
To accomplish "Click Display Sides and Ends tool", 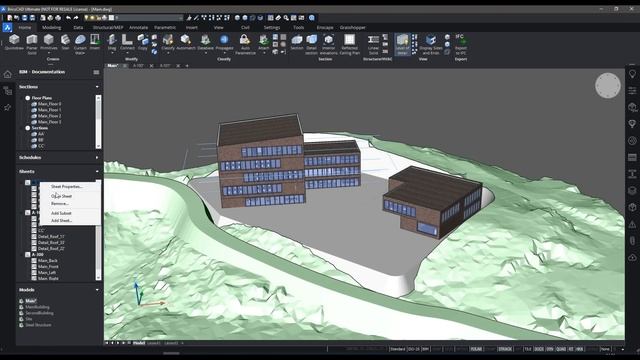I will click(431, 44).
